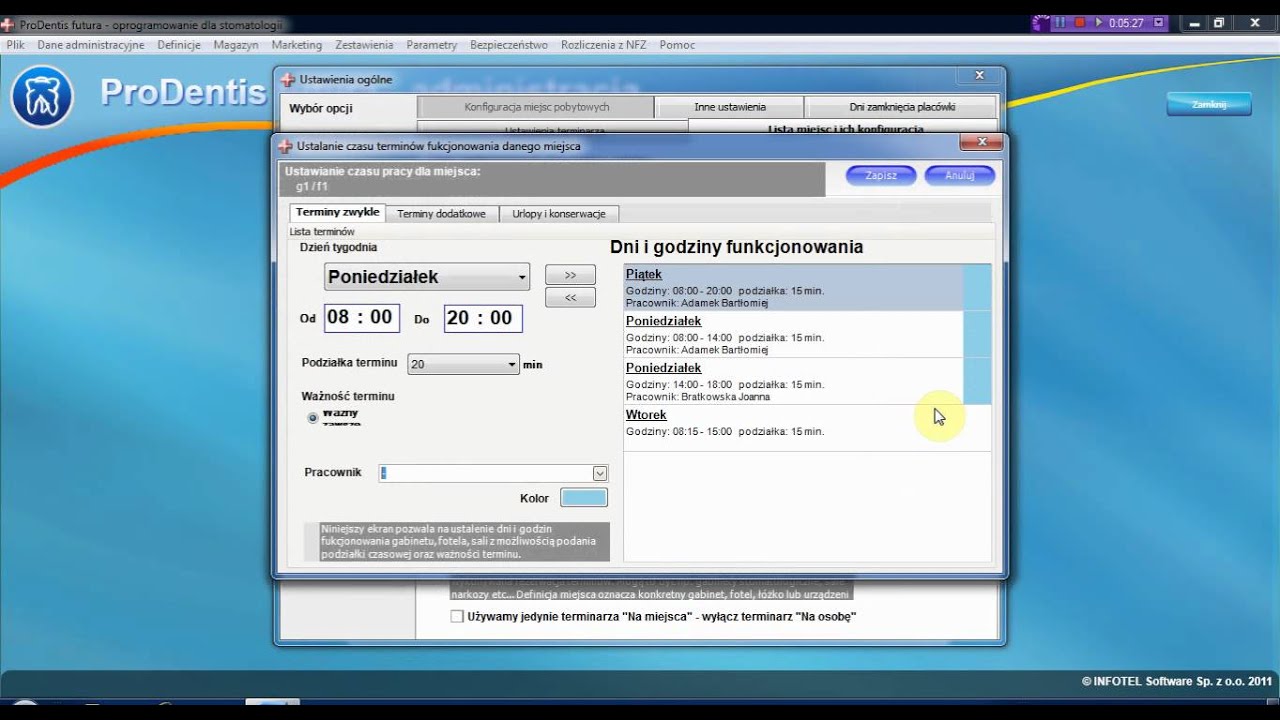Open the Marketing menu
The height and width of the screenshot is (720, 1280).
(297, 45)
